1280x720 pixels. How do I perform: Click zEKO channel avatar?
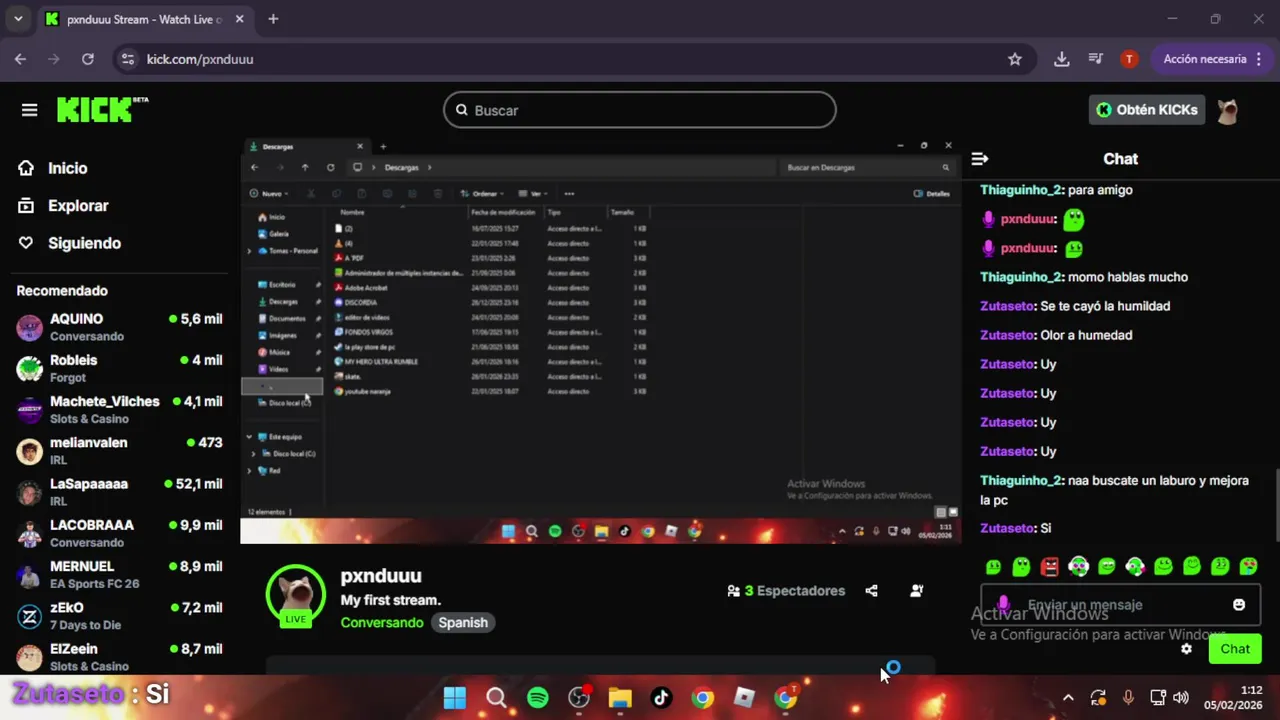coord(30,616)
